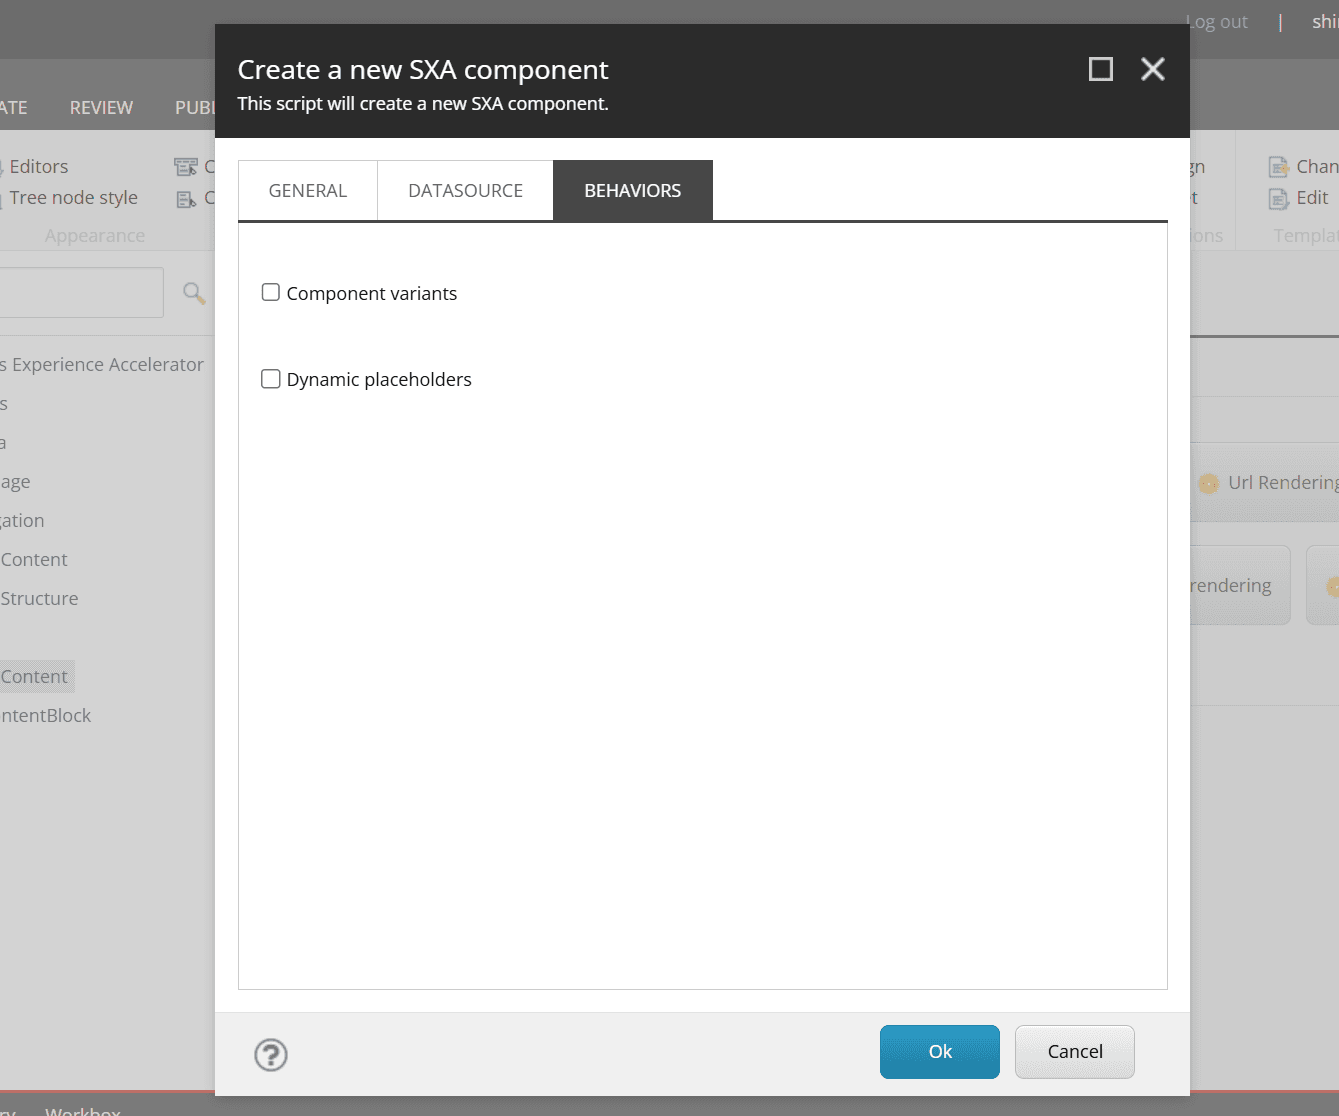Enable the Component variants checkbox
The height and width of the screenshot is (1116, 1339).
[271, 293]
